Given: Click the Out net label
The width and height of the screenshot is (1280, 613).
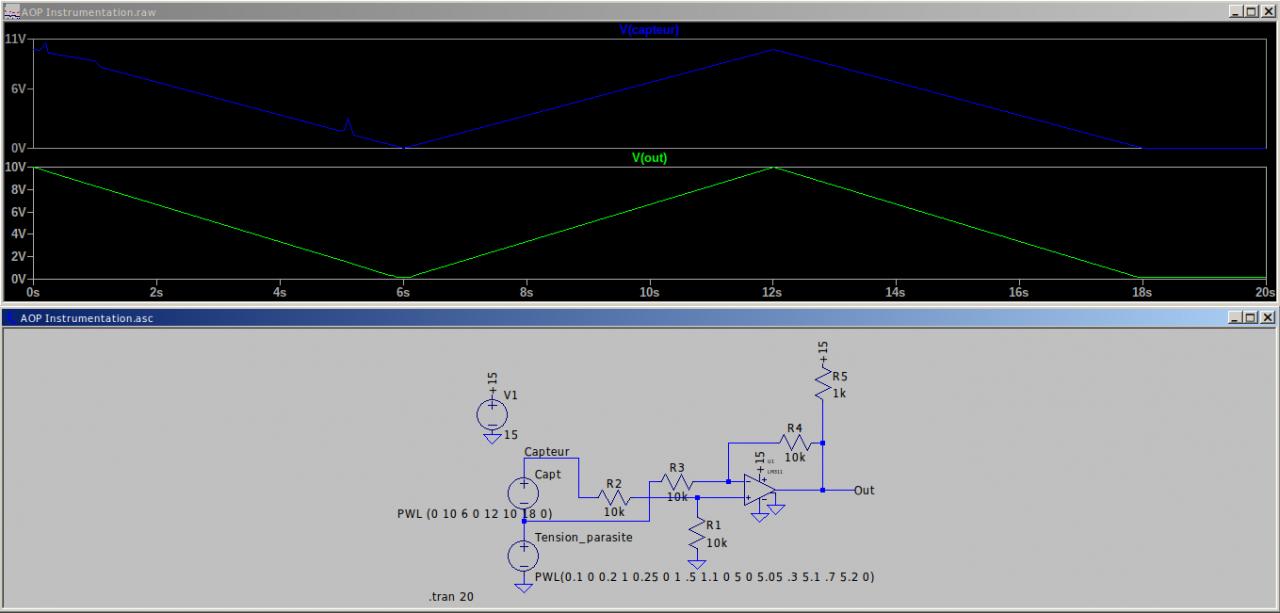Looking at the screenshot, I should [864, 490].
